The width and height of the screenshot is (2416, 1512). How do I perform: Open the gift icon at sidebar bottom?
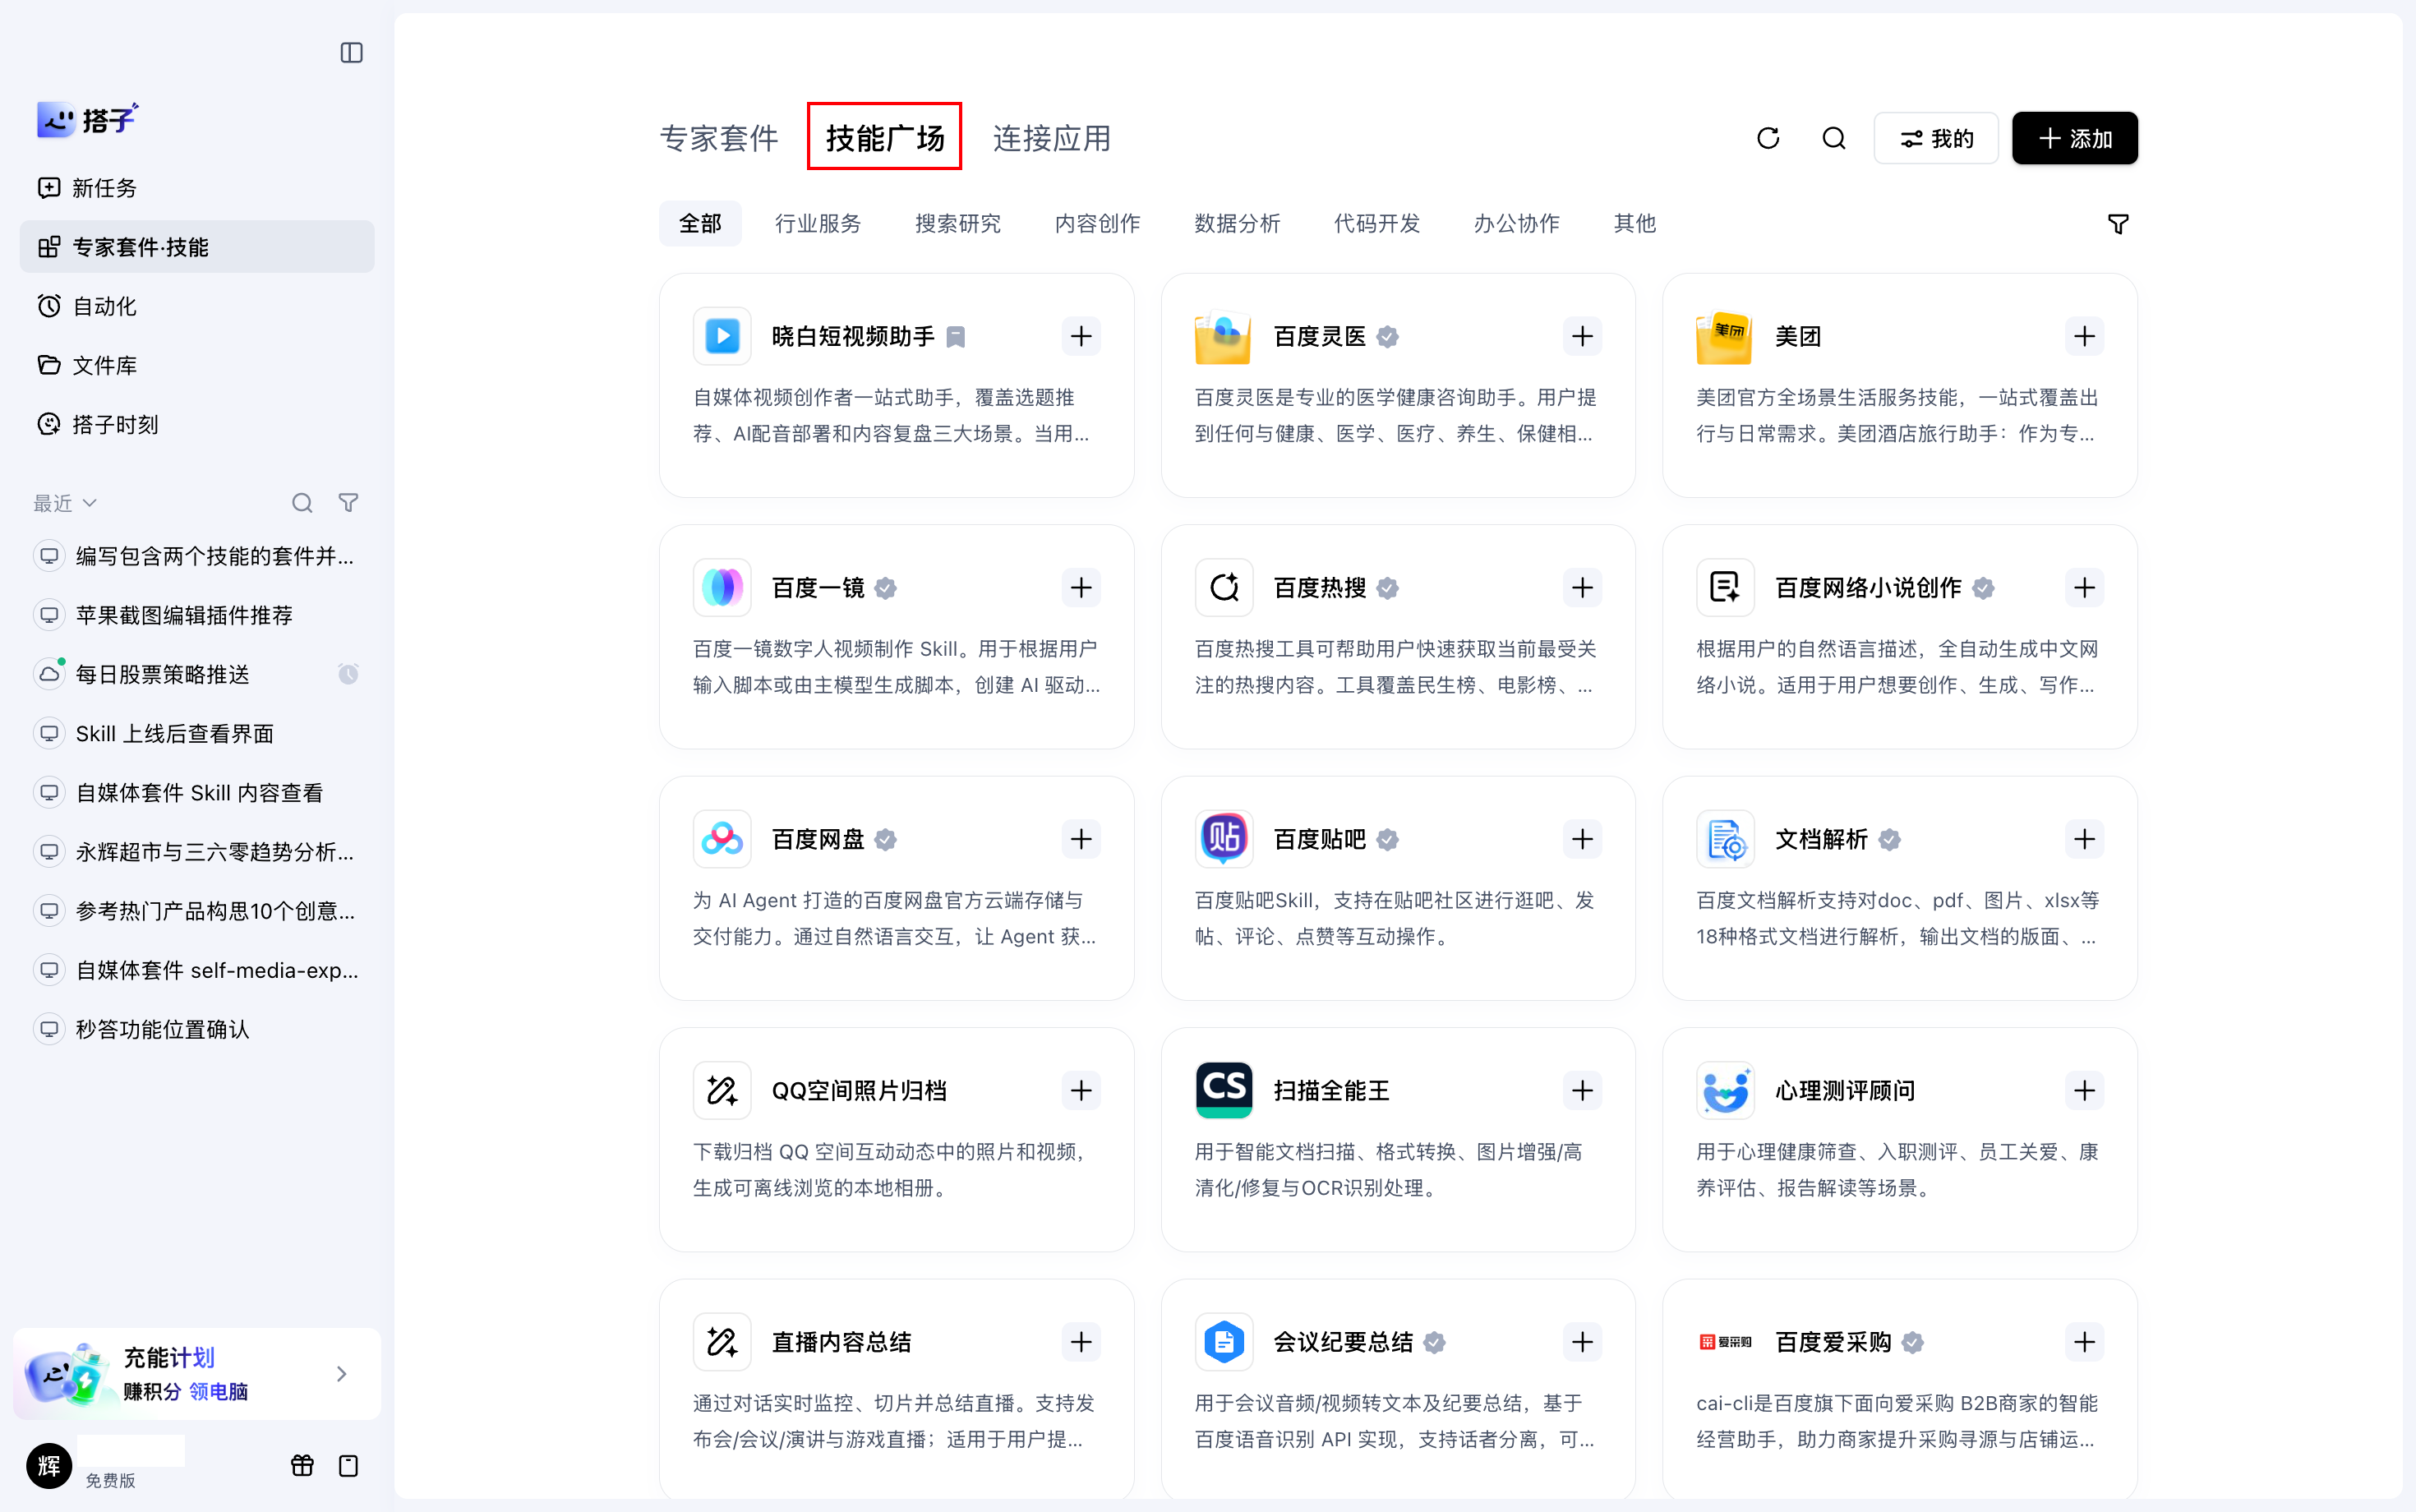point(302,1465)
